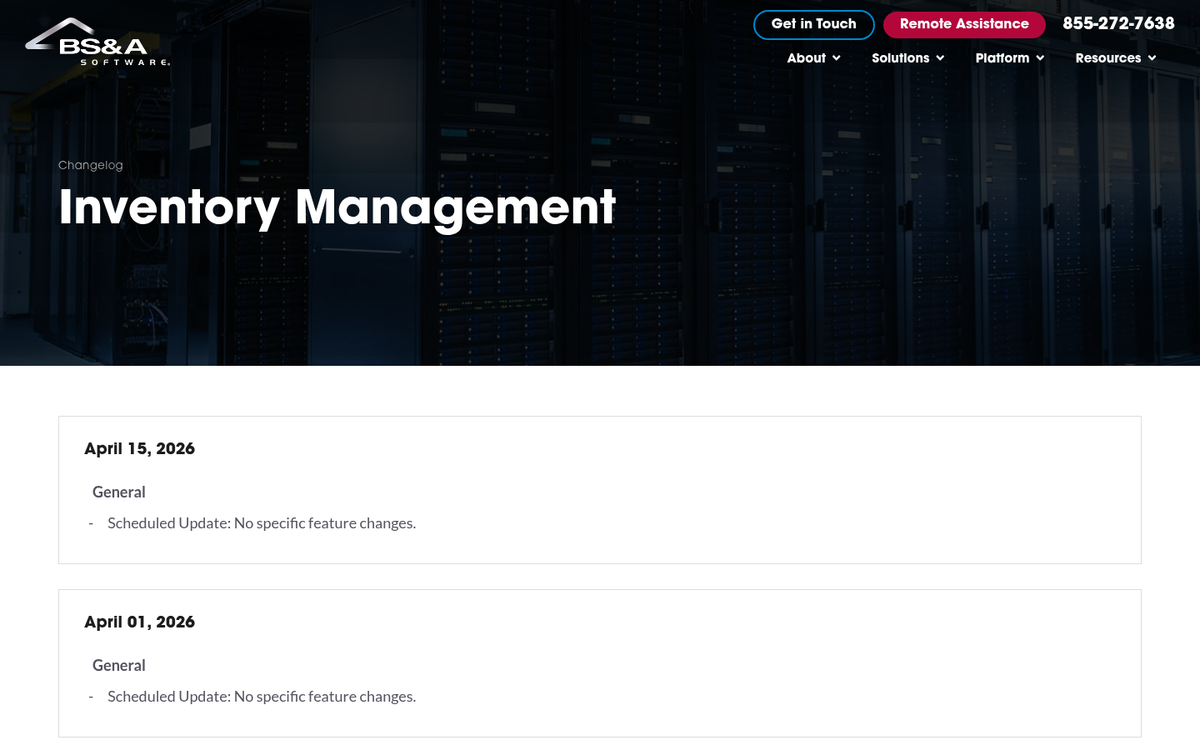Click the General section under April 01
This screenshot has height=750, width=1200.
(118, 665)
